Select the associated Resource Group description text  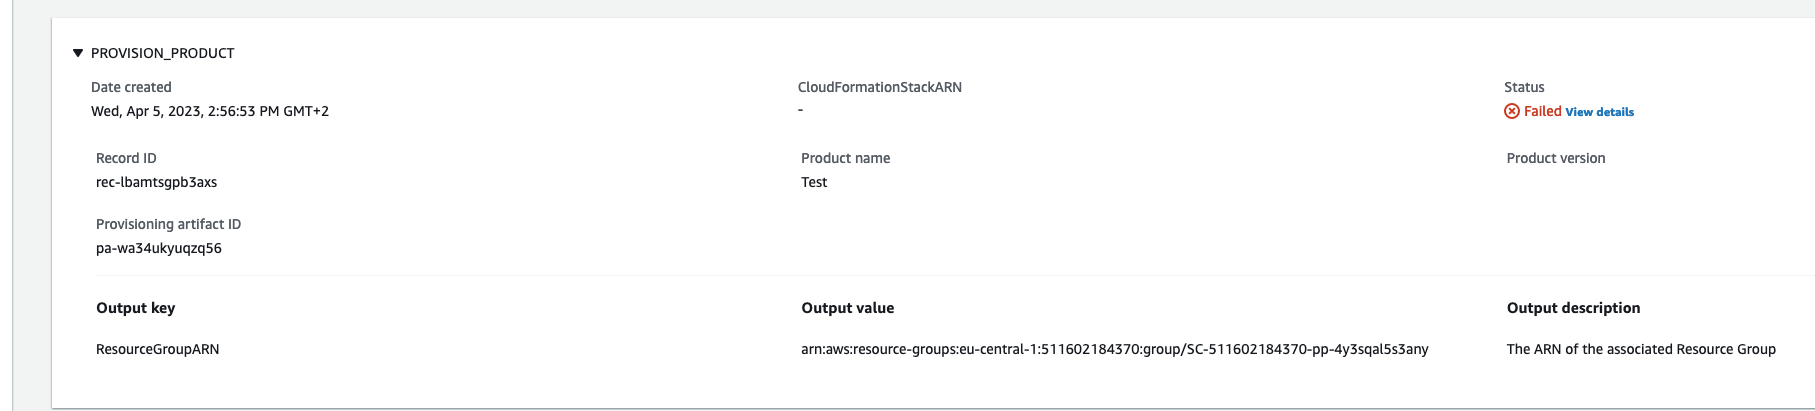click(x=1641, y=349)
